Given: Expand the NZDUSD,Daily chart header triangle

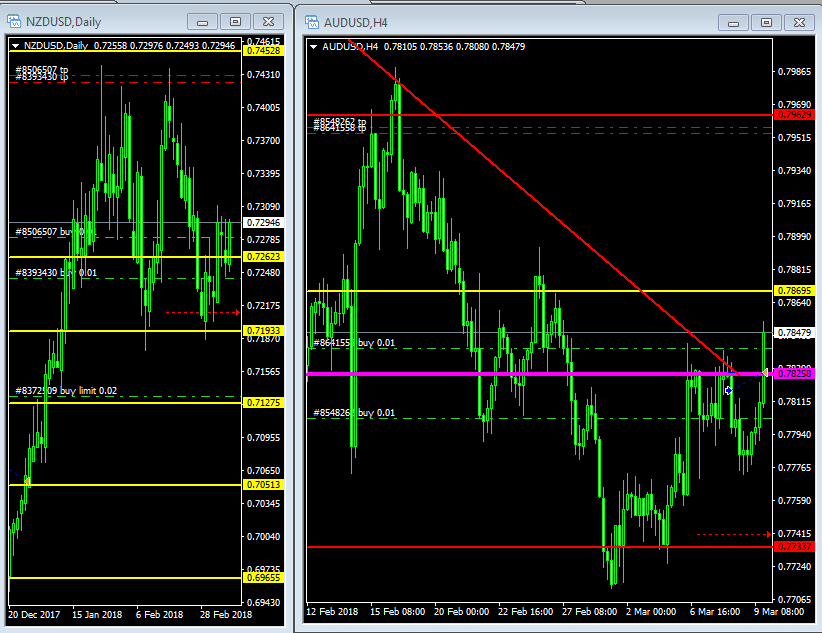Looking at the screenshot, I should point(15,46).
